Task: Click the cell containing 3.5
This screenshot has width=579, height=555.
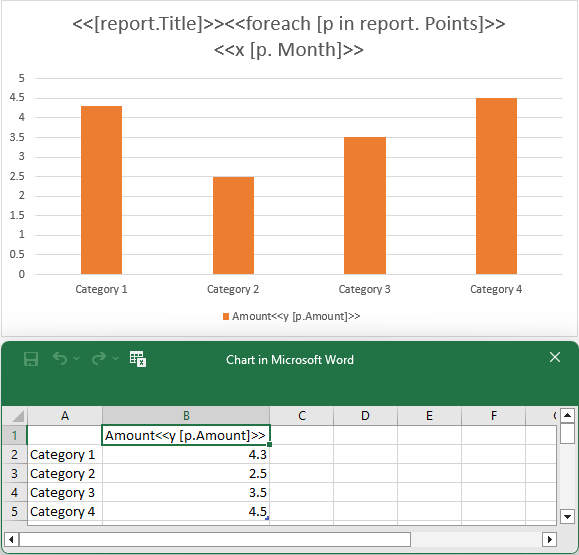Action: coord(186,493)
